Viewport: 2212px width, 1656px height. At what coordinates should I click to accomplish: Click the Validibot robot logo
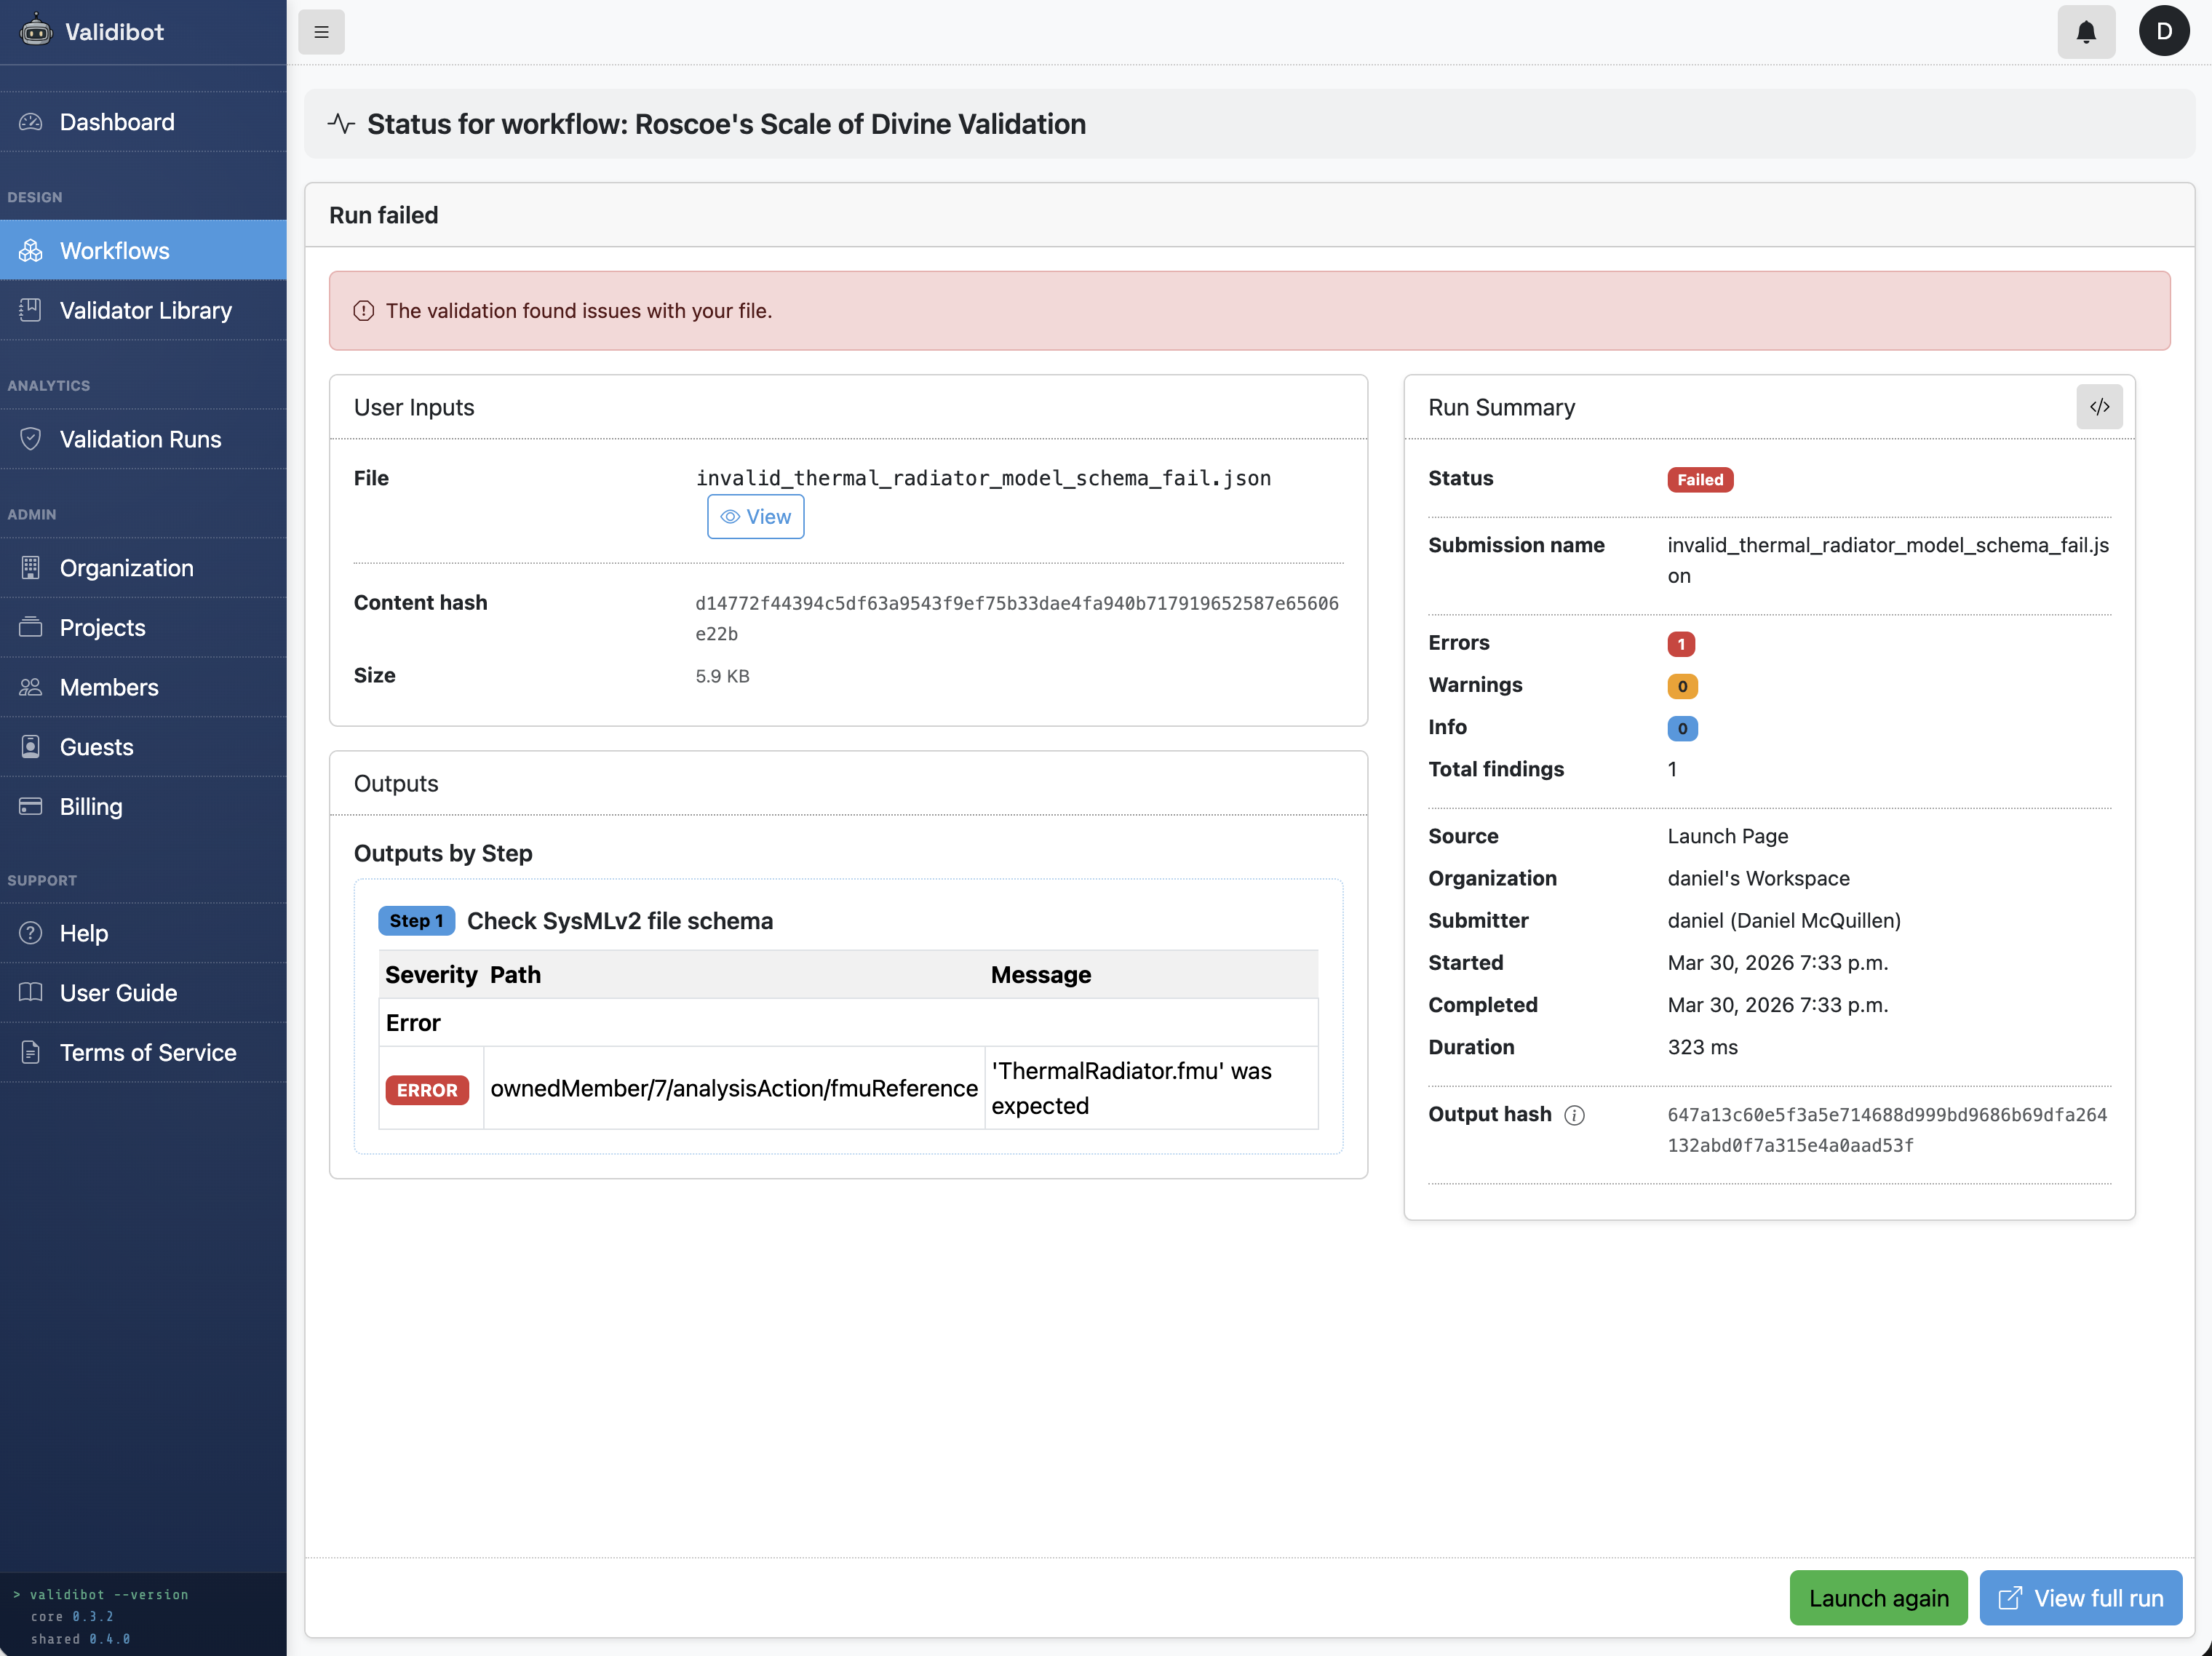click(x=36, y=31)
